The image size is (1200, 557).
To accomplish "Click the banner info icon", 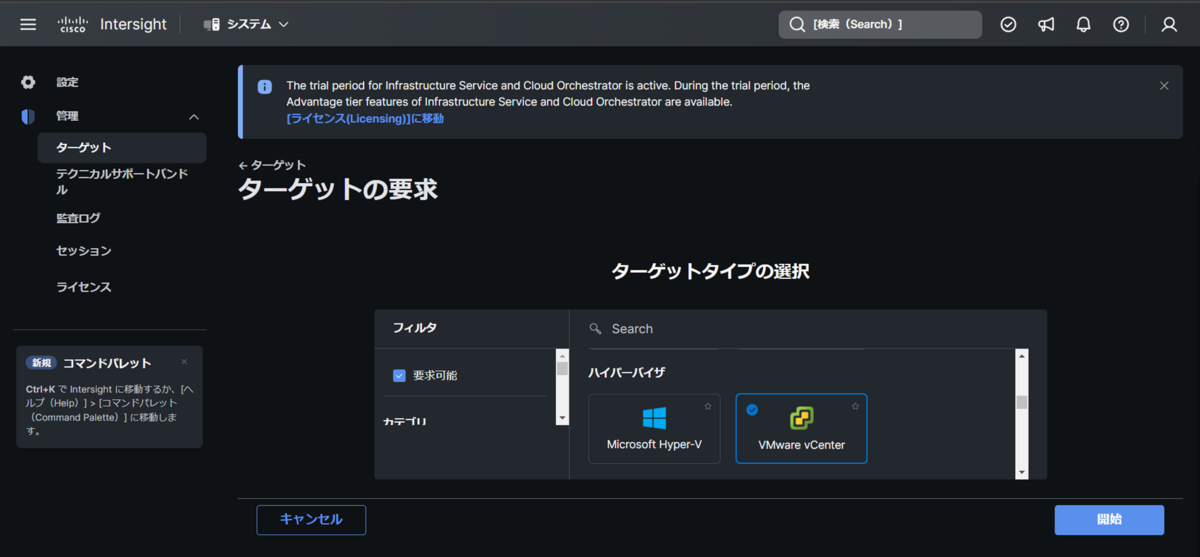I will click(264, 87).
